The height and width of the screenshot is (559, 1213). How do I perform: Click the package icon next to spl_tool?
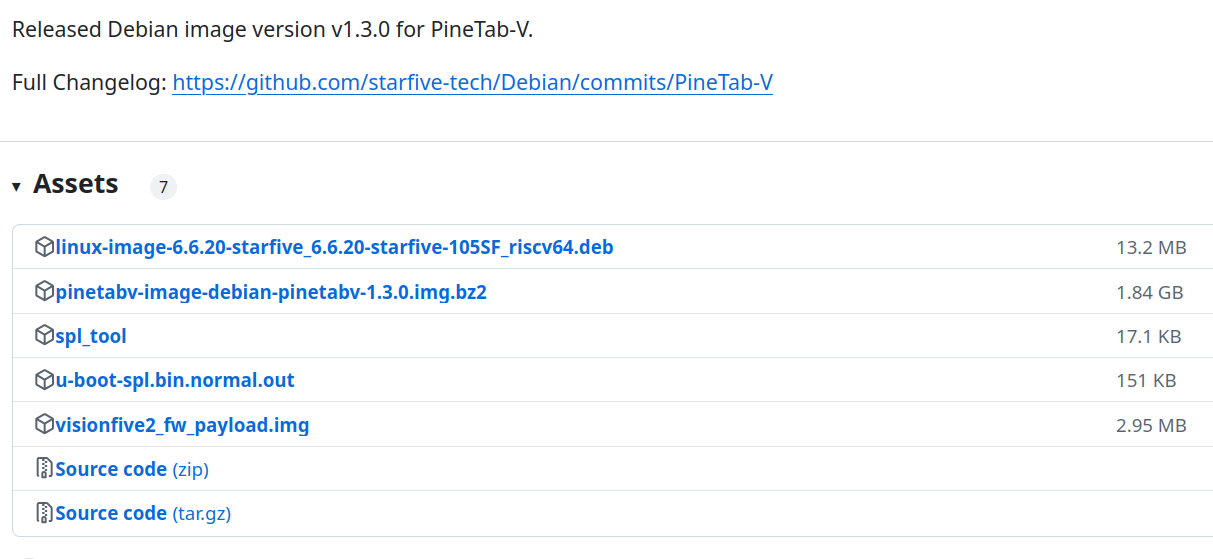click(44, 336)
